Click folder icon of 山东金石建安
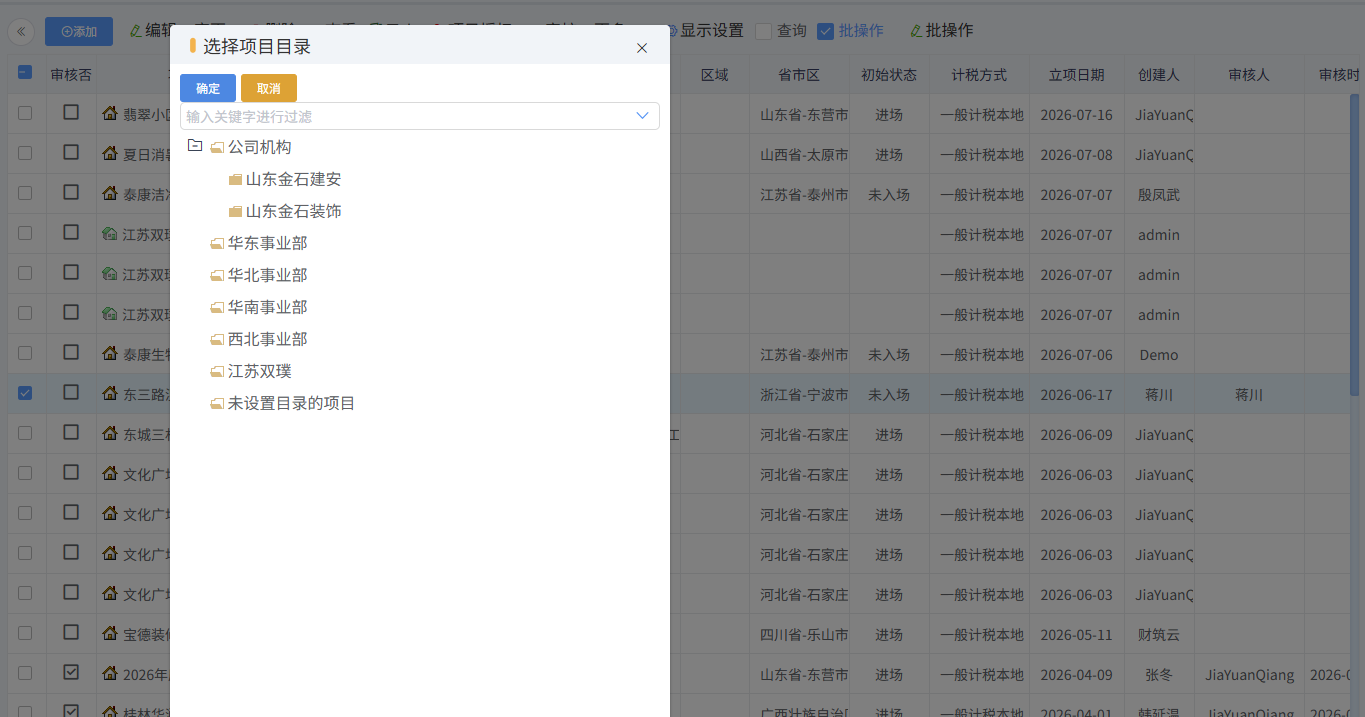 click(x=236, y=180)
